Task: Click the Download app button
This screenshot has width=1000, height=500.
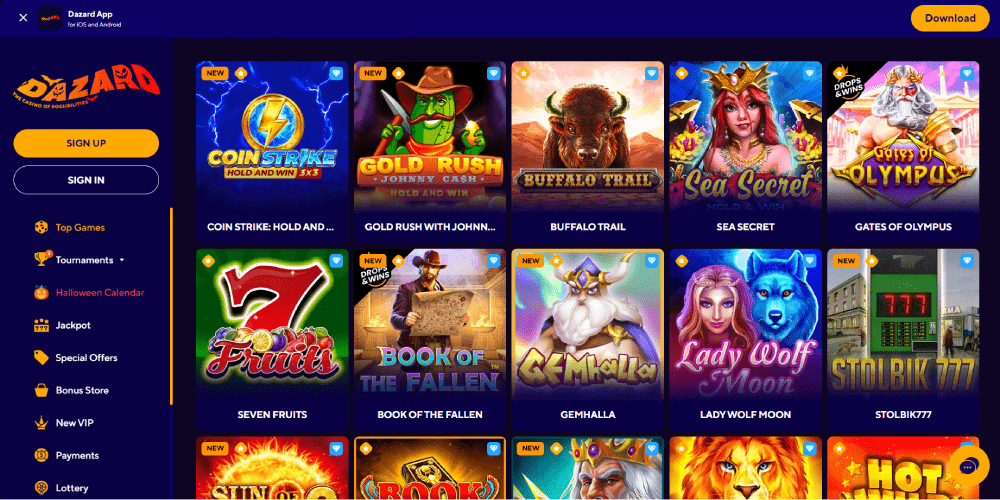Action: click(950, 18)
